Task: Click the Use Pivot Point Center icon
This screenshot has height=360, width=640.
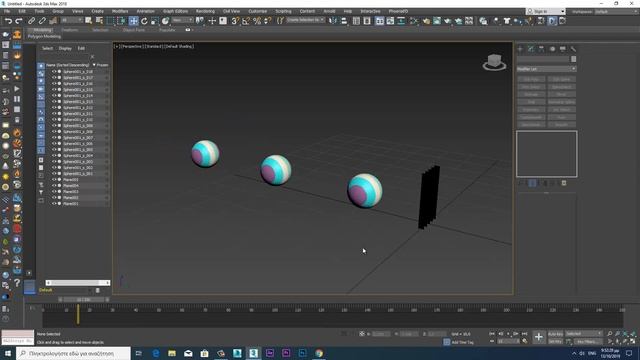Action: (x=200, y=21)
